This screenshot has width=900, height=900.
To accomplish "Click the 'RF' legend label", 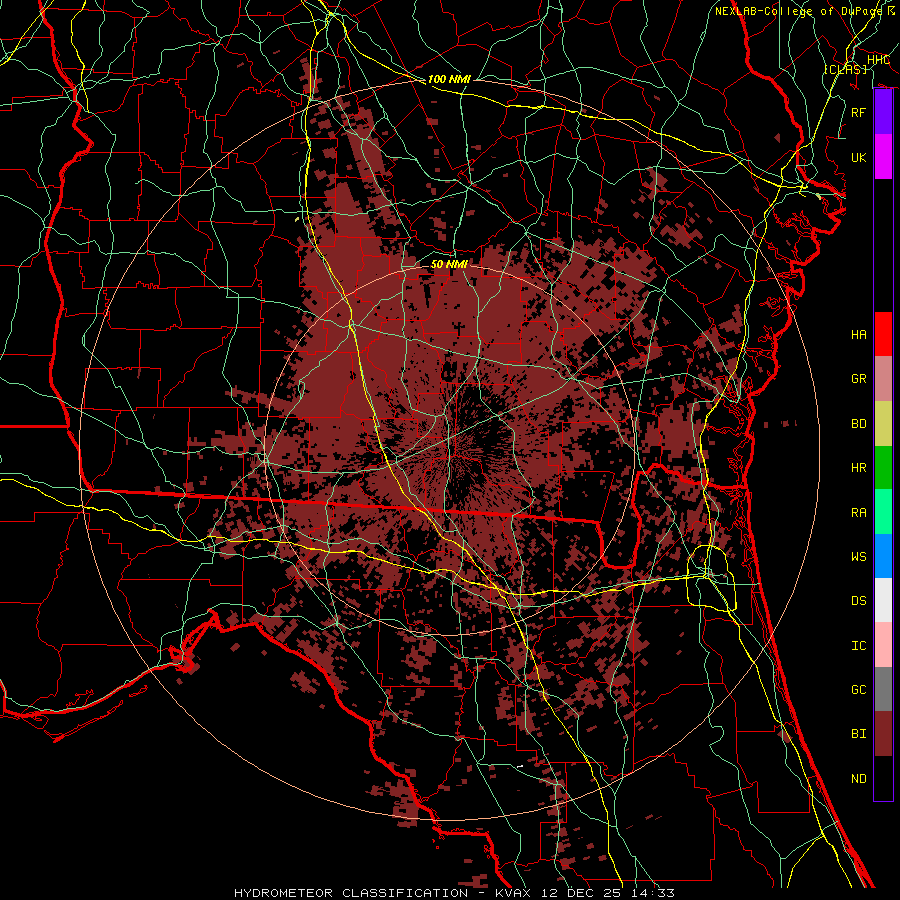I will point(858,112).
